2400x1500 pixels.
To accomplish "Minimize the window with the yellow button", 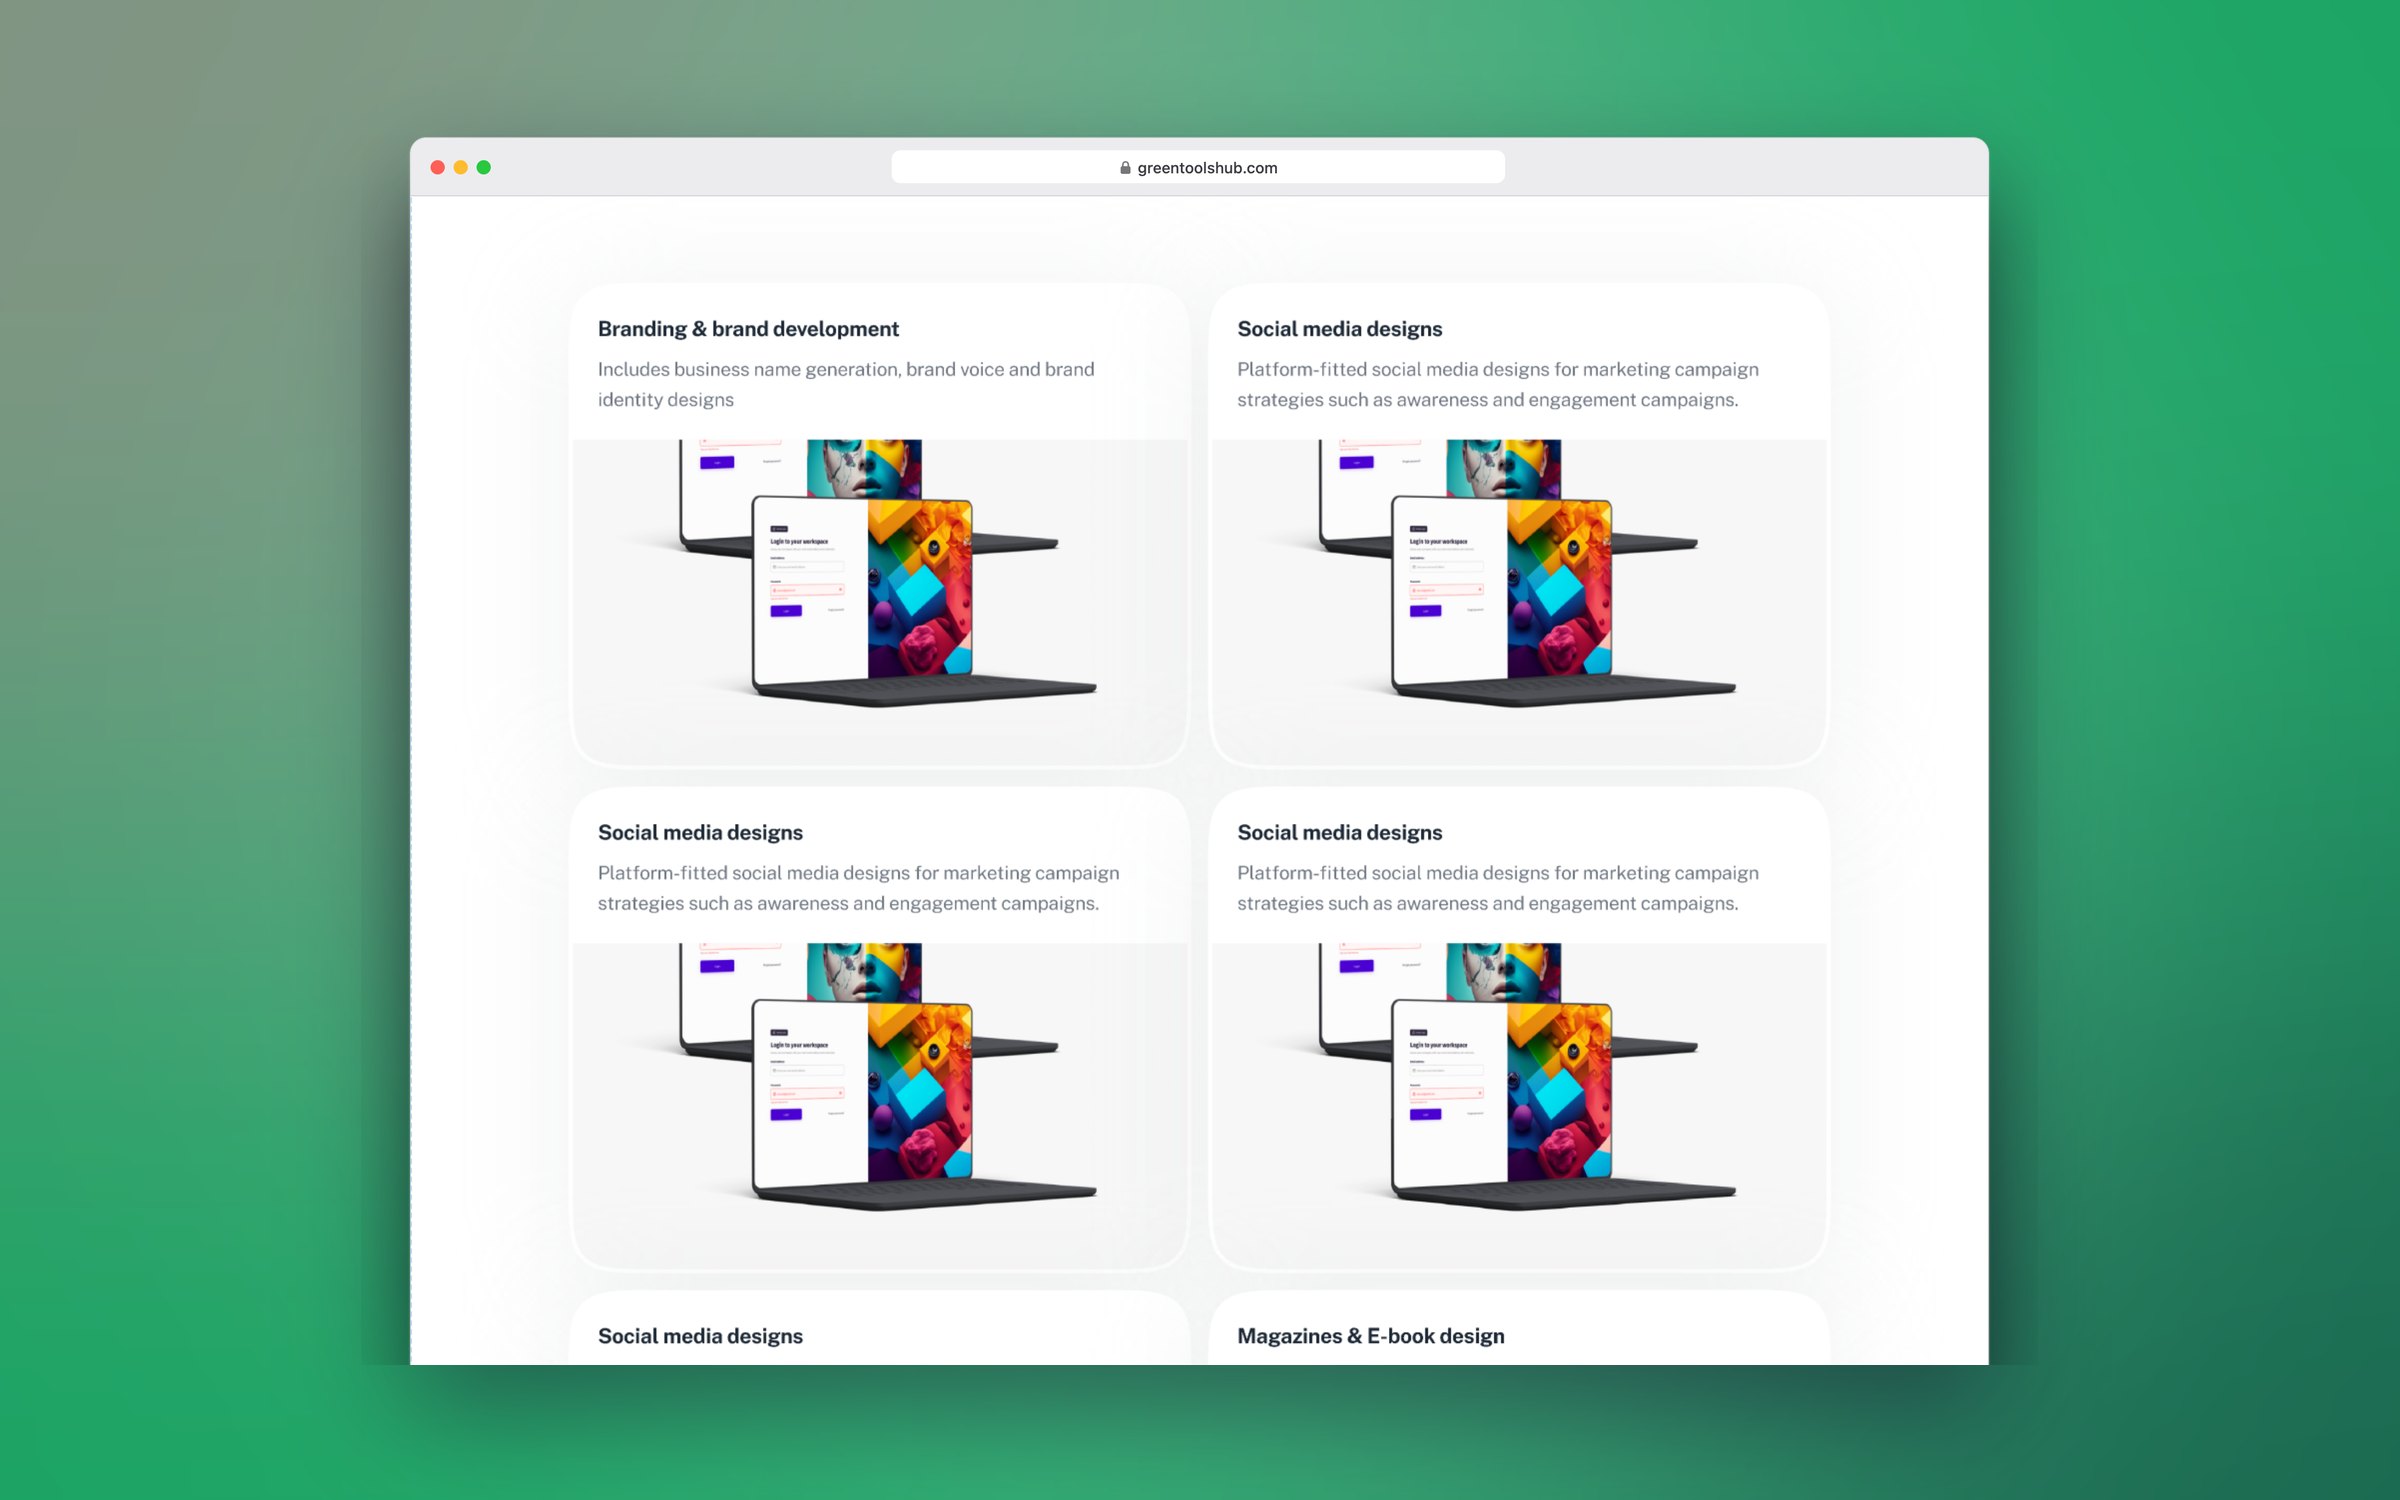I will point(461,167).
